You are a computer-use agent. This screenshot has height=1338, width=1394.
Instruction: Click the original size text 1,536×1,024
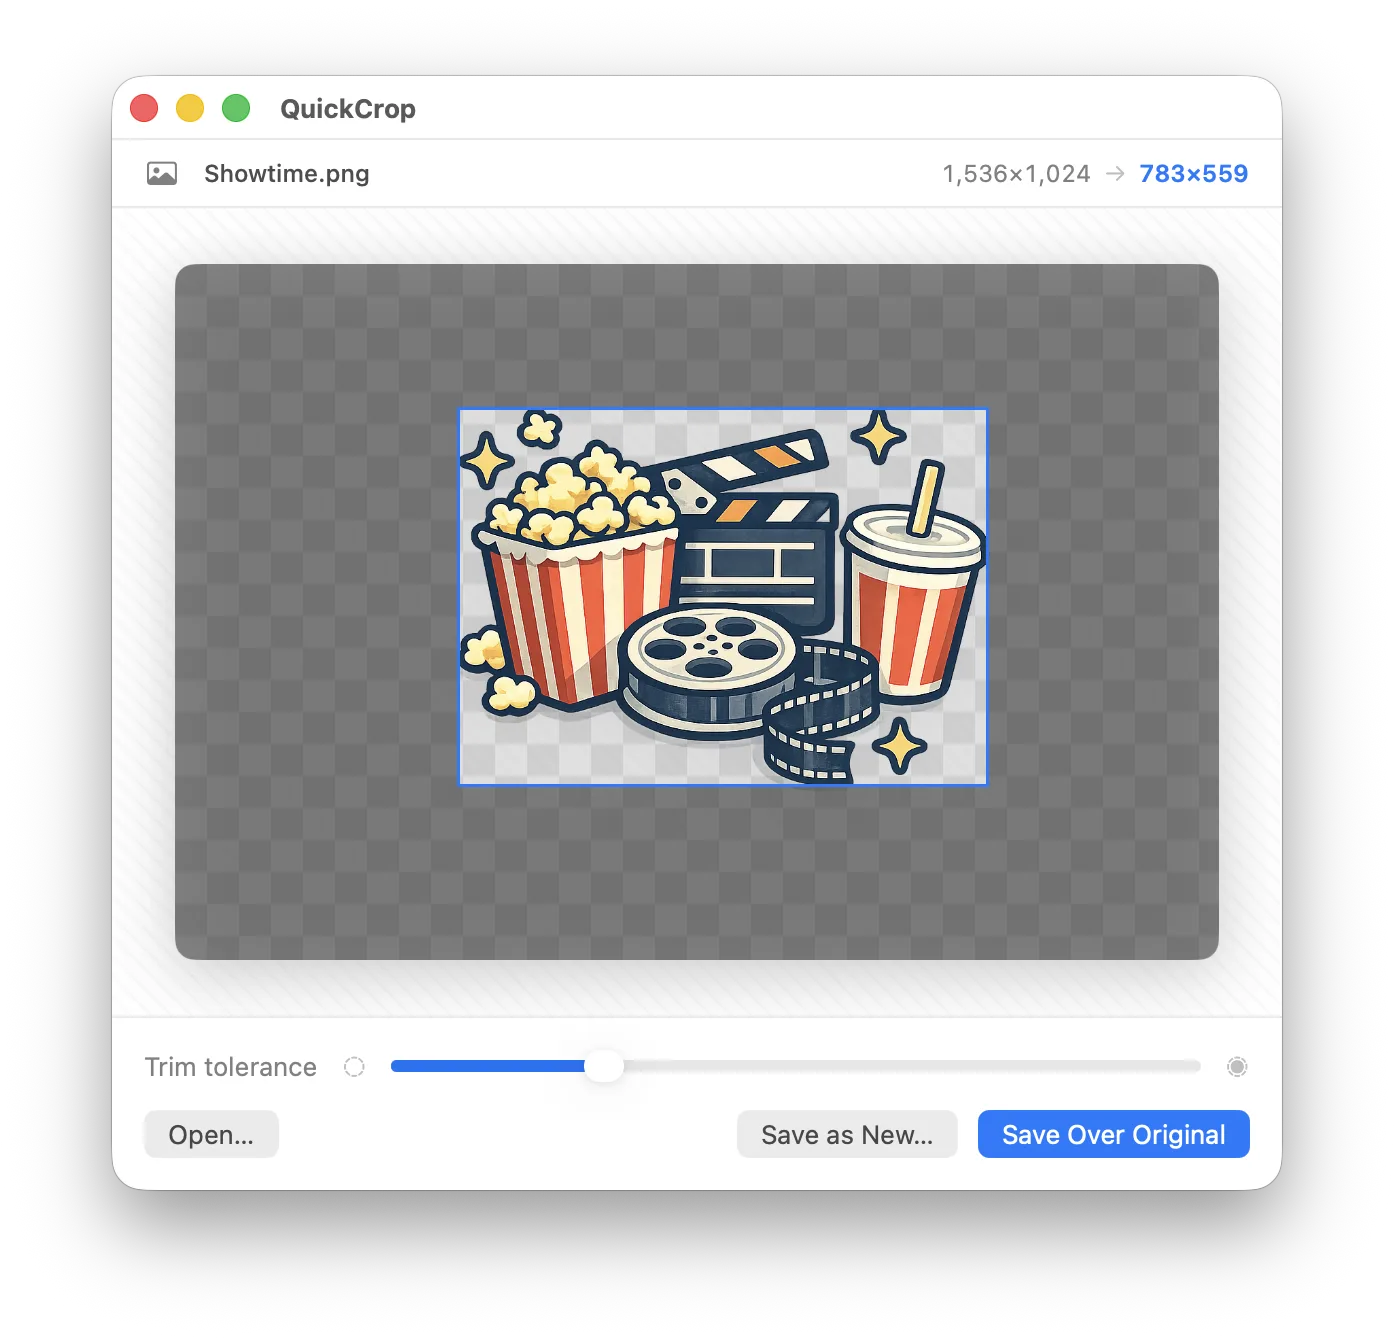1016,174
